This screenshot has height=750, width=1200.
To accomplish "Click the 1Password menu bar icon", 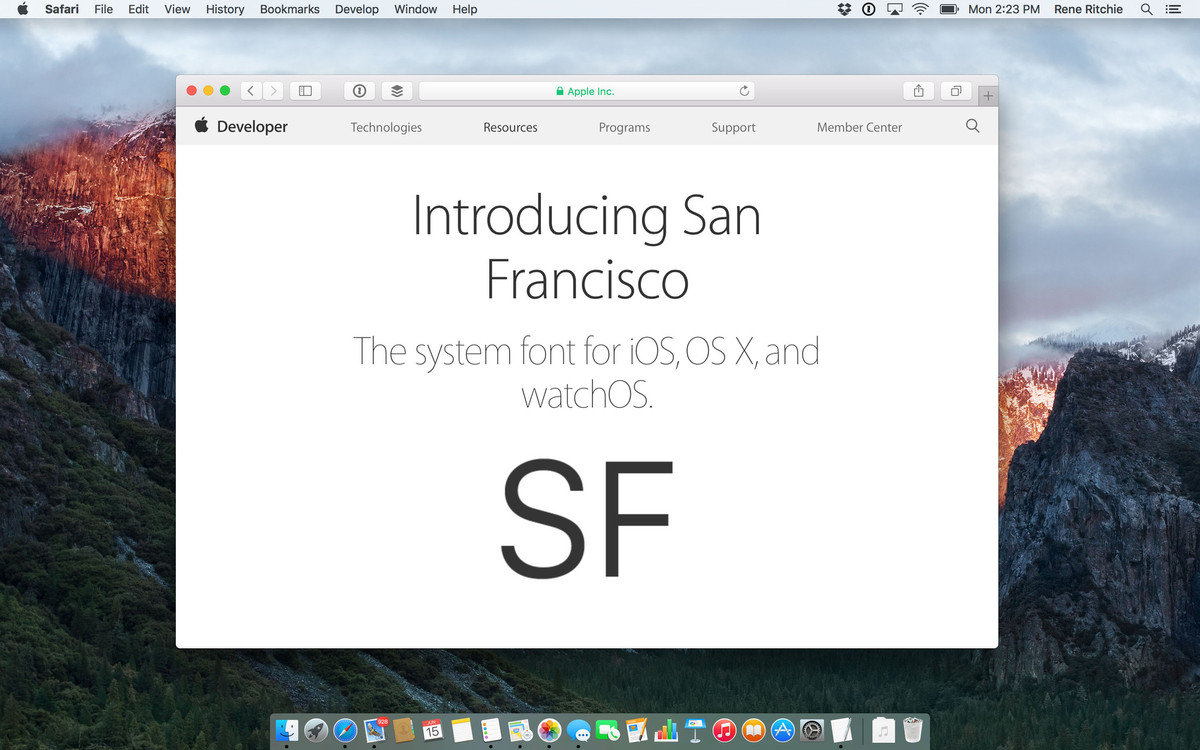I will [869, 9].
